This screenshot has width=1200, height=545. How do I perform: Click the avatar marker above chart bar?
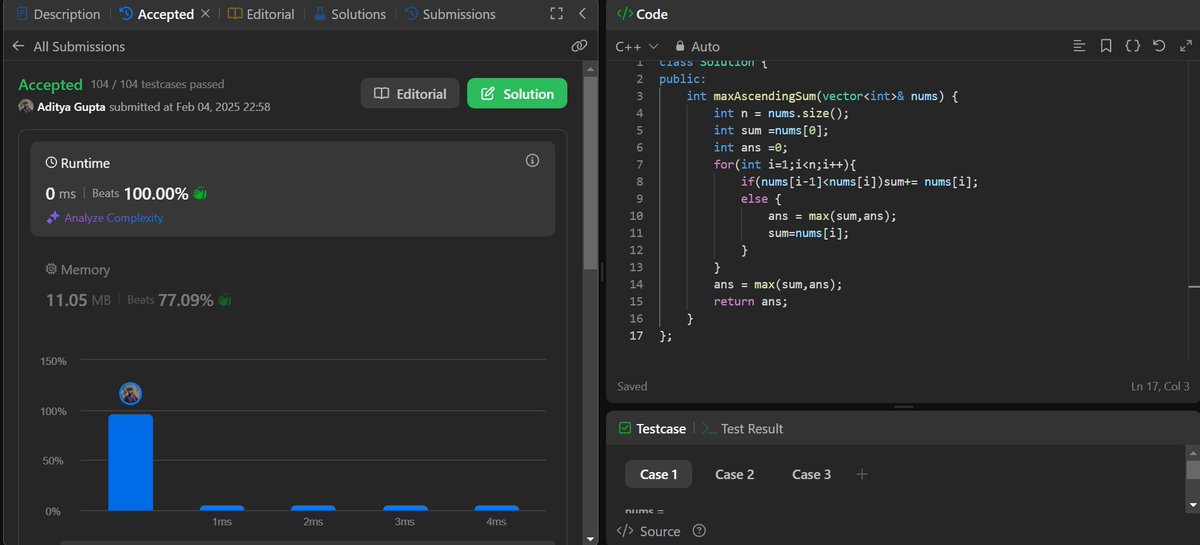tap(130, 393)
